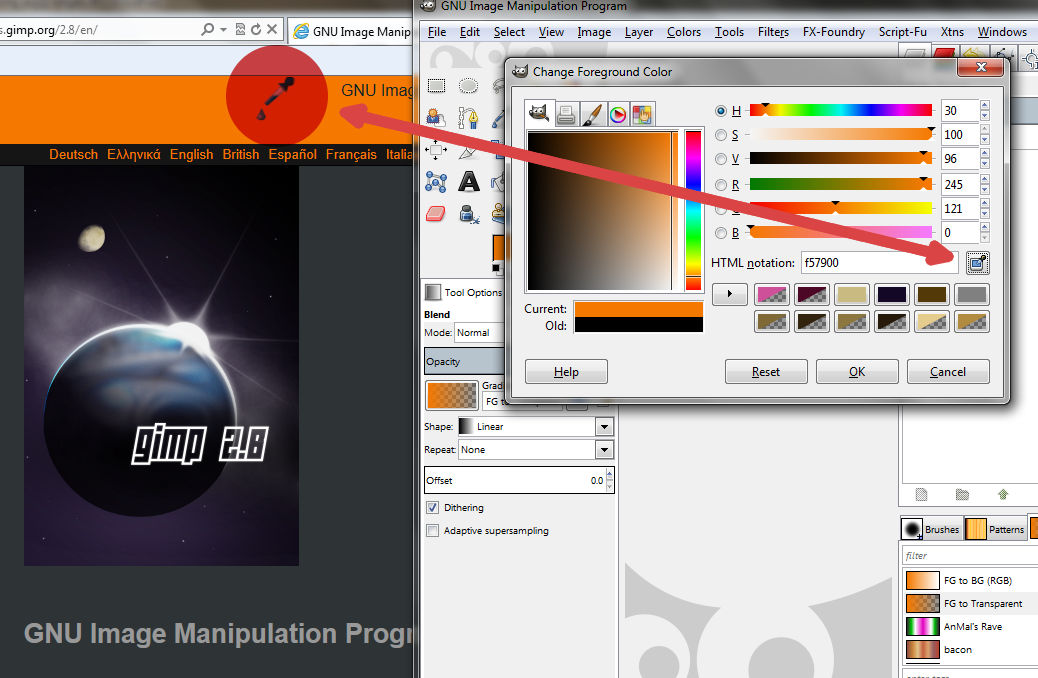Open the CMYK printer color tab
Screen dimensions: 1038x678
[565, 115]
